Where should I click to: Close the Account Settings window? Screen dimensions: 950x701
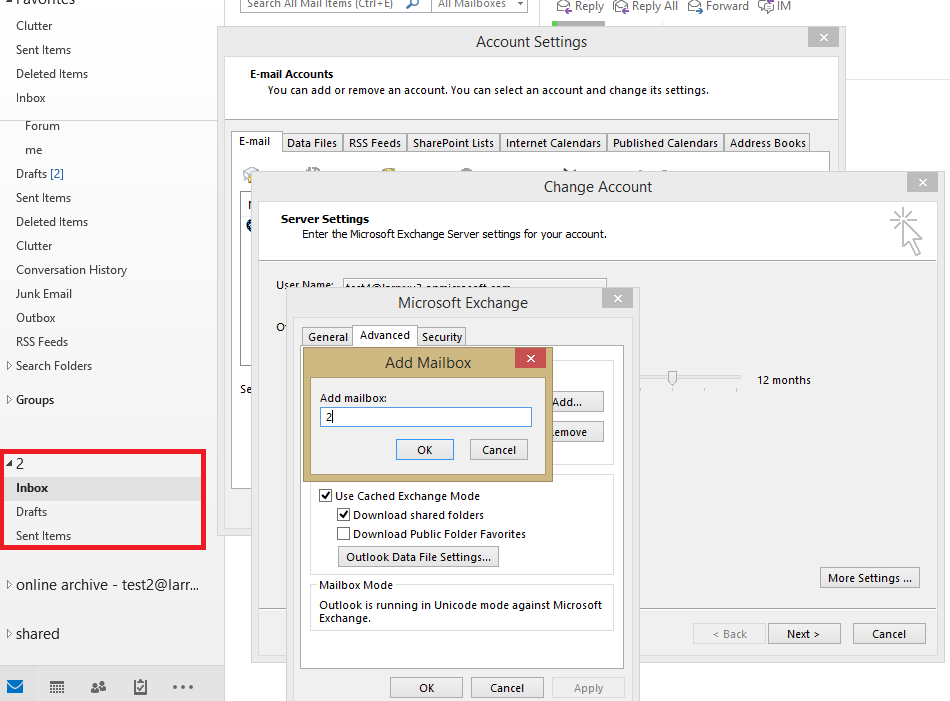(x=823, y=38)
